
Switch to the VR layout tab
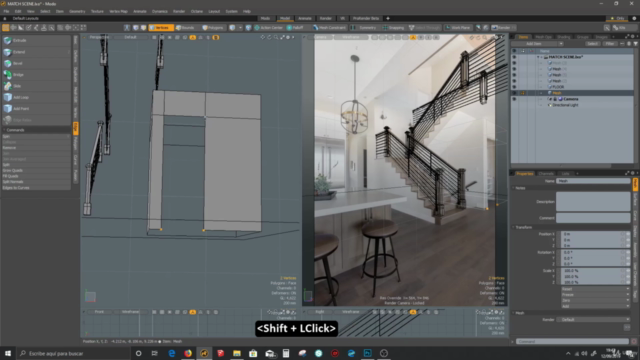click(x=342, y=18)
